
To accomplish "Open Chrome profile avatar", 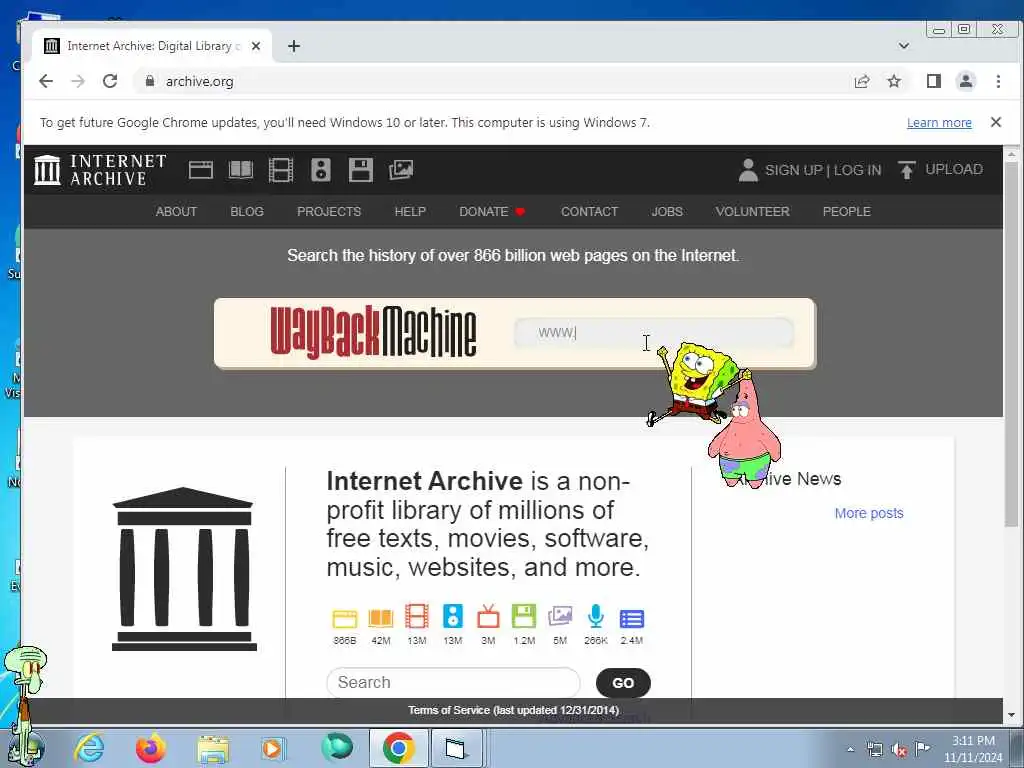I will click(966, 81).
